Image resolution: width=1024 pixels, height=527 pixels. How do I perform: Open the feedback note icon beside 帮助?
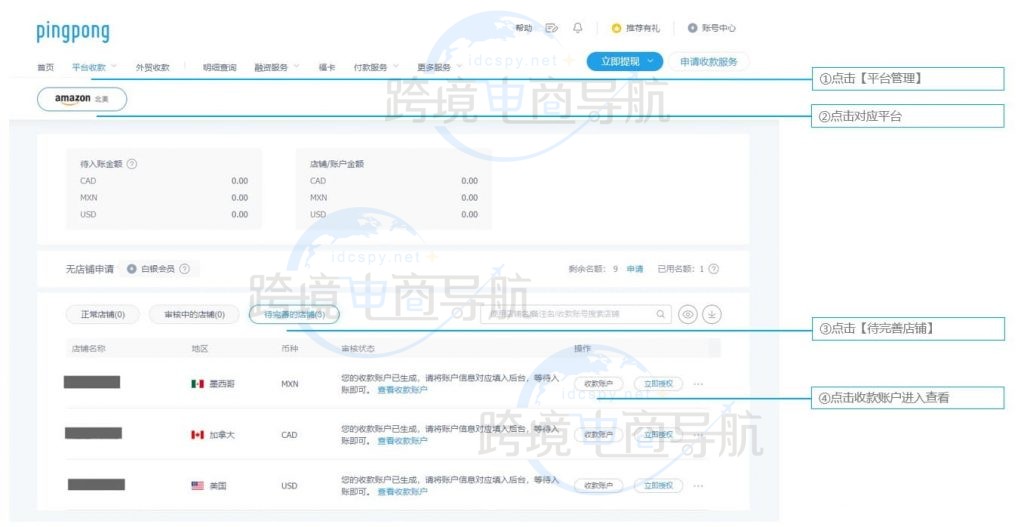click(x=552, y=28)
